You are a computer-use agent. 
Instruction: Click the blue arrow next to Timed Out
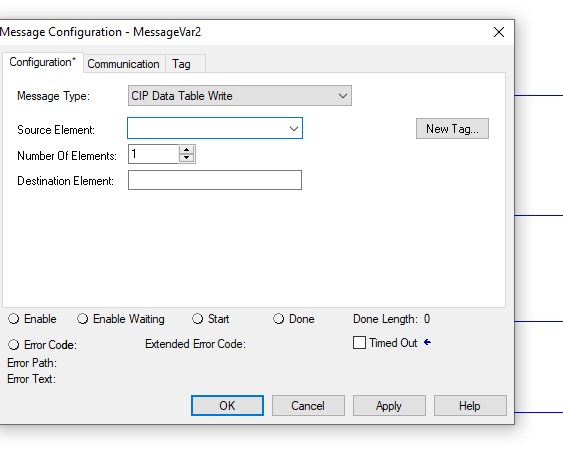point(427,342)
